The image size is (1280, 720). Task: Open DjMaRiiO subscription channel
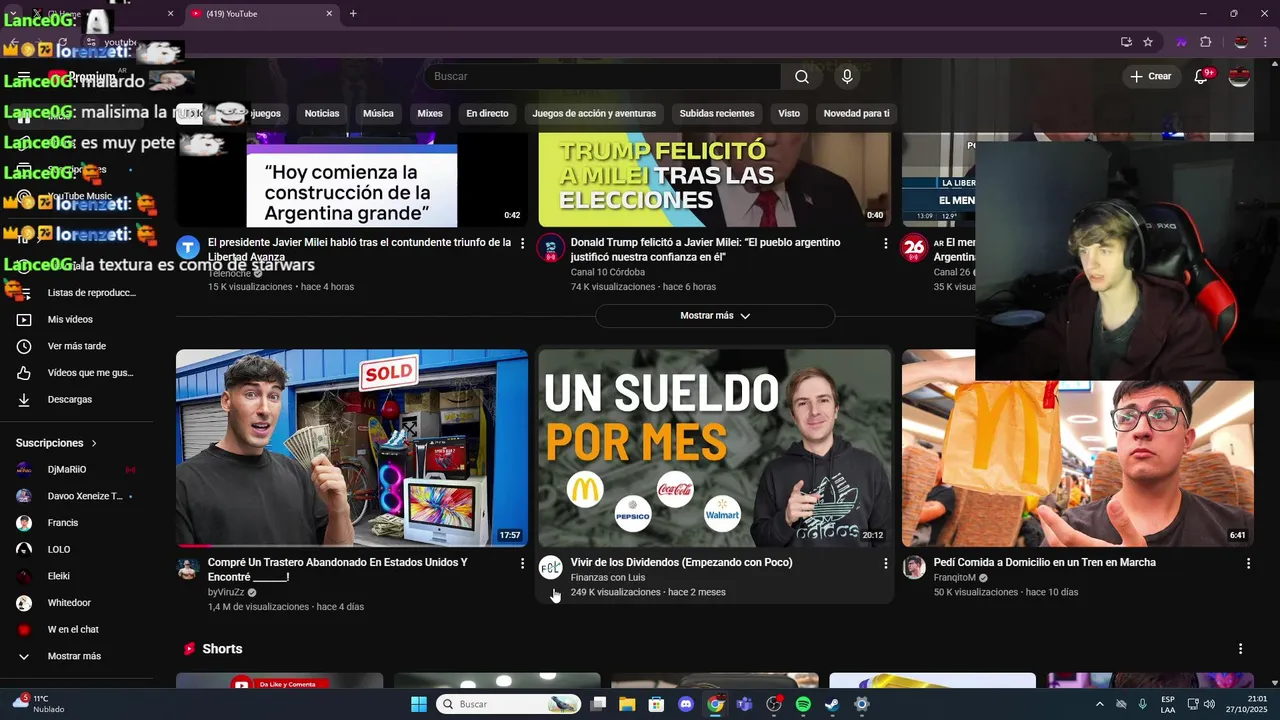click(x=77, y=470)
